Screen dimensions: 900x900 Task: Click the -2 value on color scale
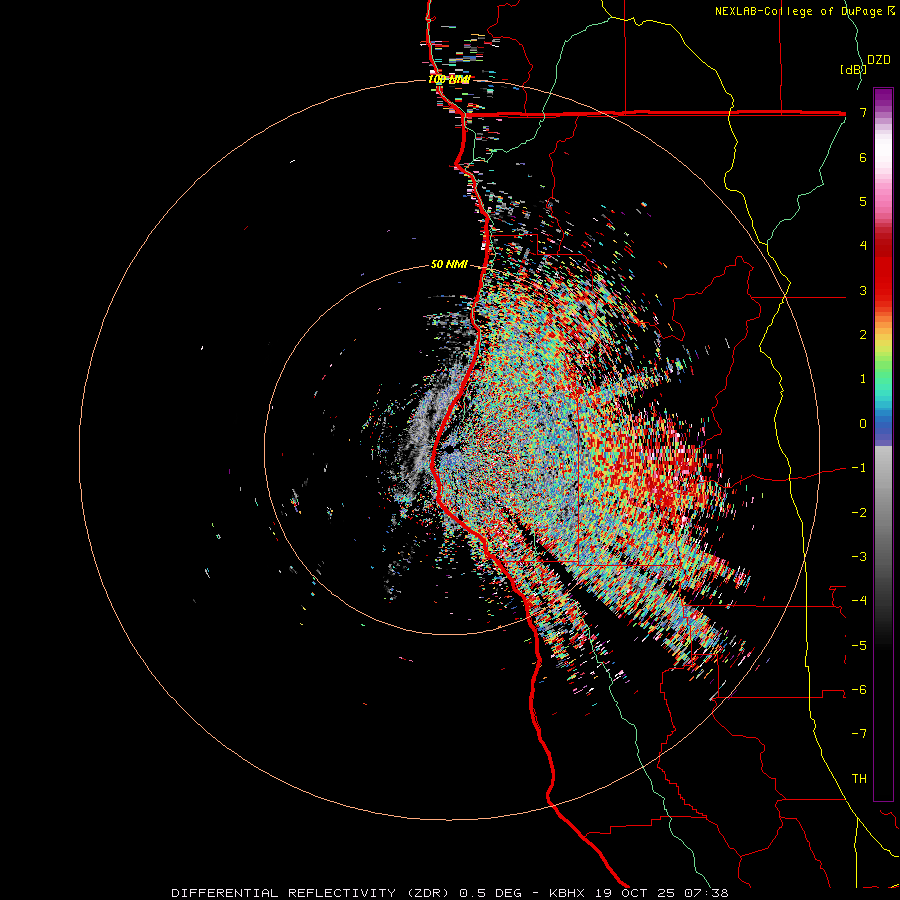click(859, 513)
